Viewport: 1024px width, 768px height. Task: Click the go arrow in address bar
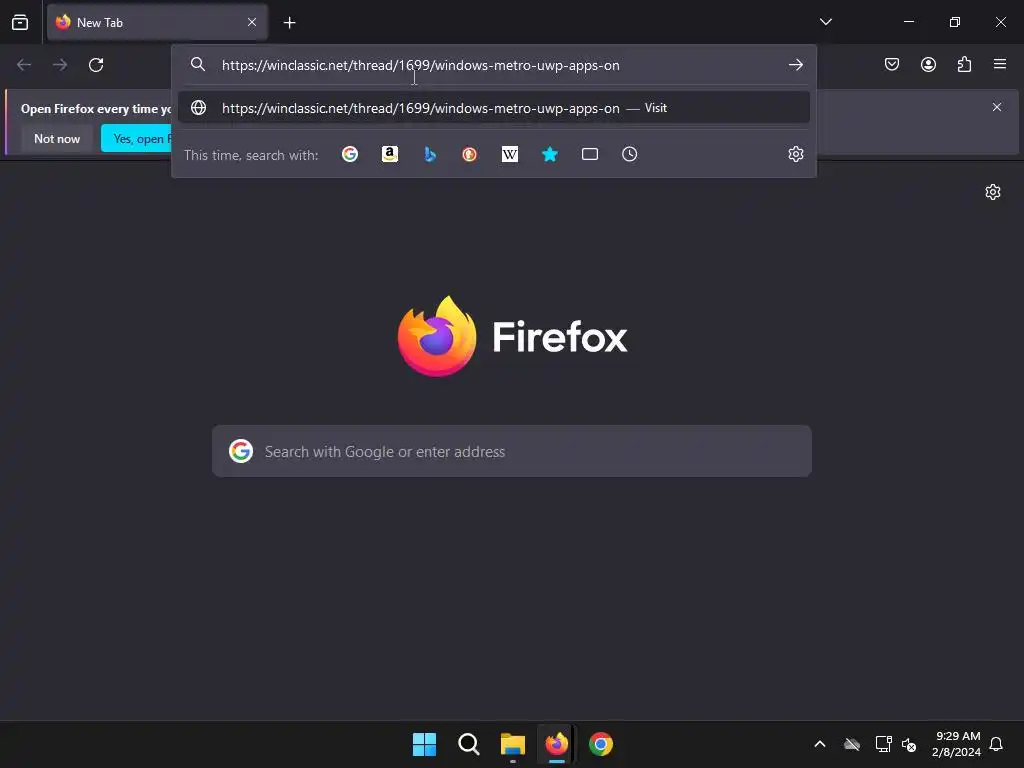795,65
